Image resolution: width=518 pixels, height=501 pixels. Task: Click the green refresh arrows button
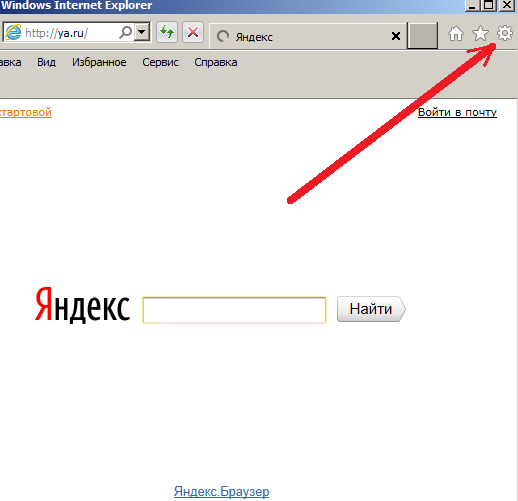pyautogui.click(x=167, y=32)
